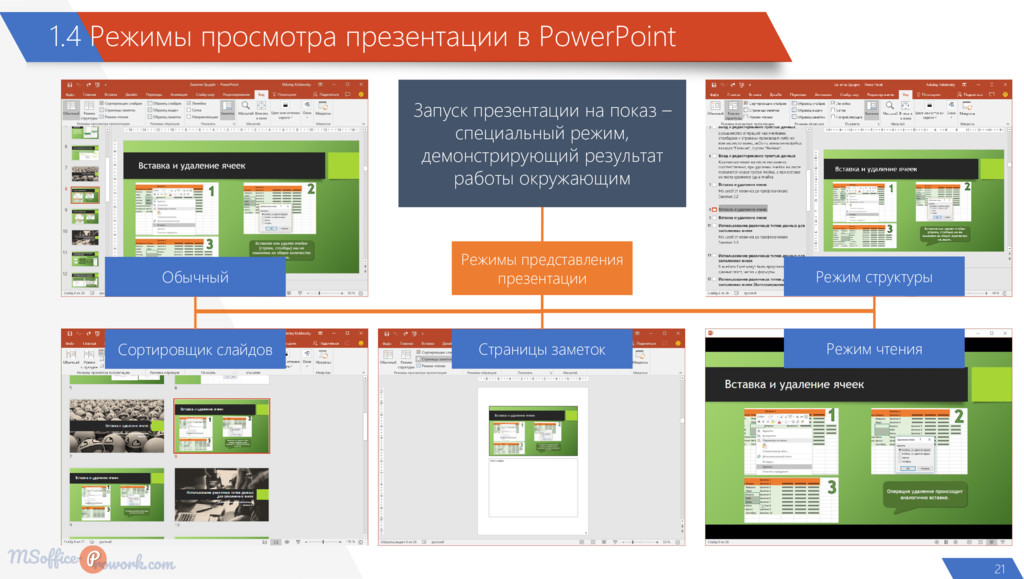Click Вписать в окно in the top-left window
This screenshot has height=579, width=1024.
(x=261, y=109)
